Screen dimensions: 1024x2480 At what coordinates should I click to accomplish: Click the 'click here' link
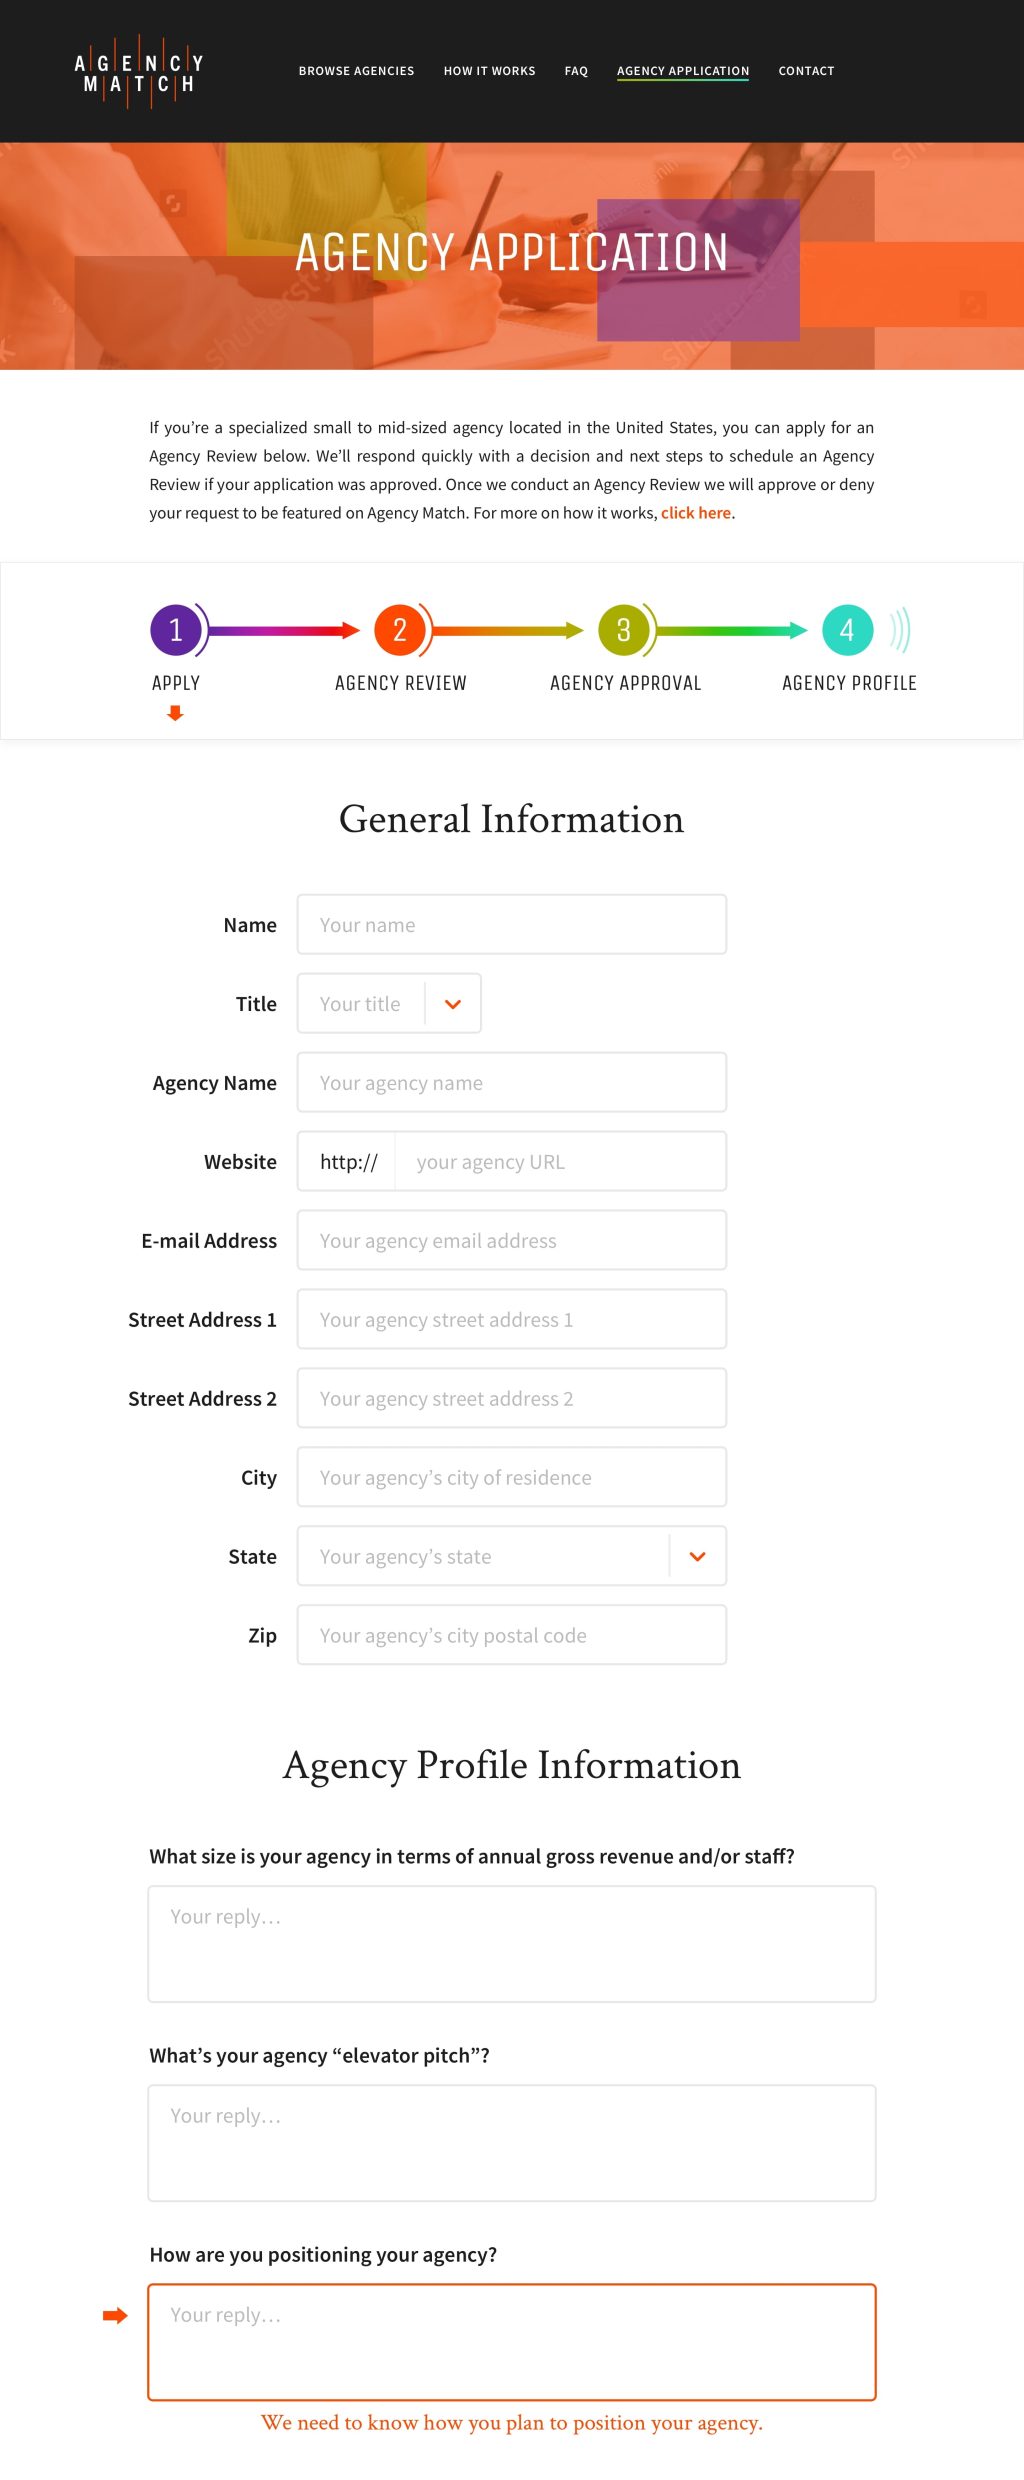[696, 512]
